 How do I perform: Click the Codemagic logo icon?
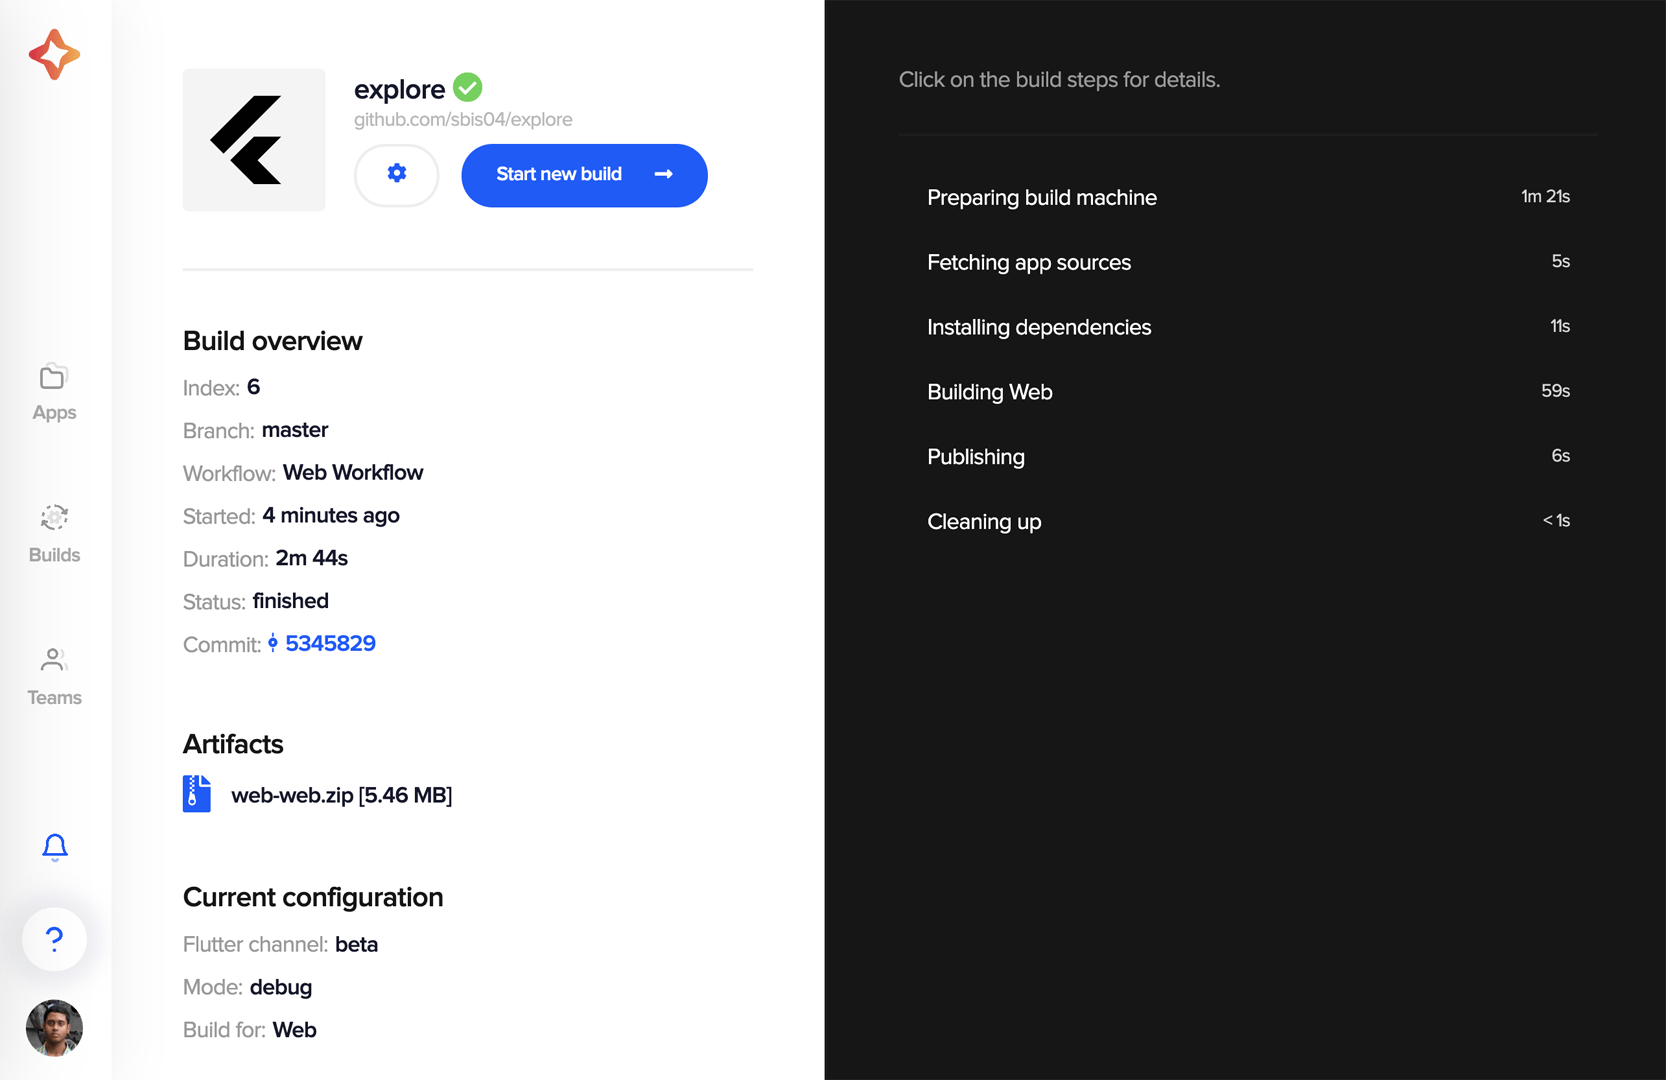coord(54,54)
